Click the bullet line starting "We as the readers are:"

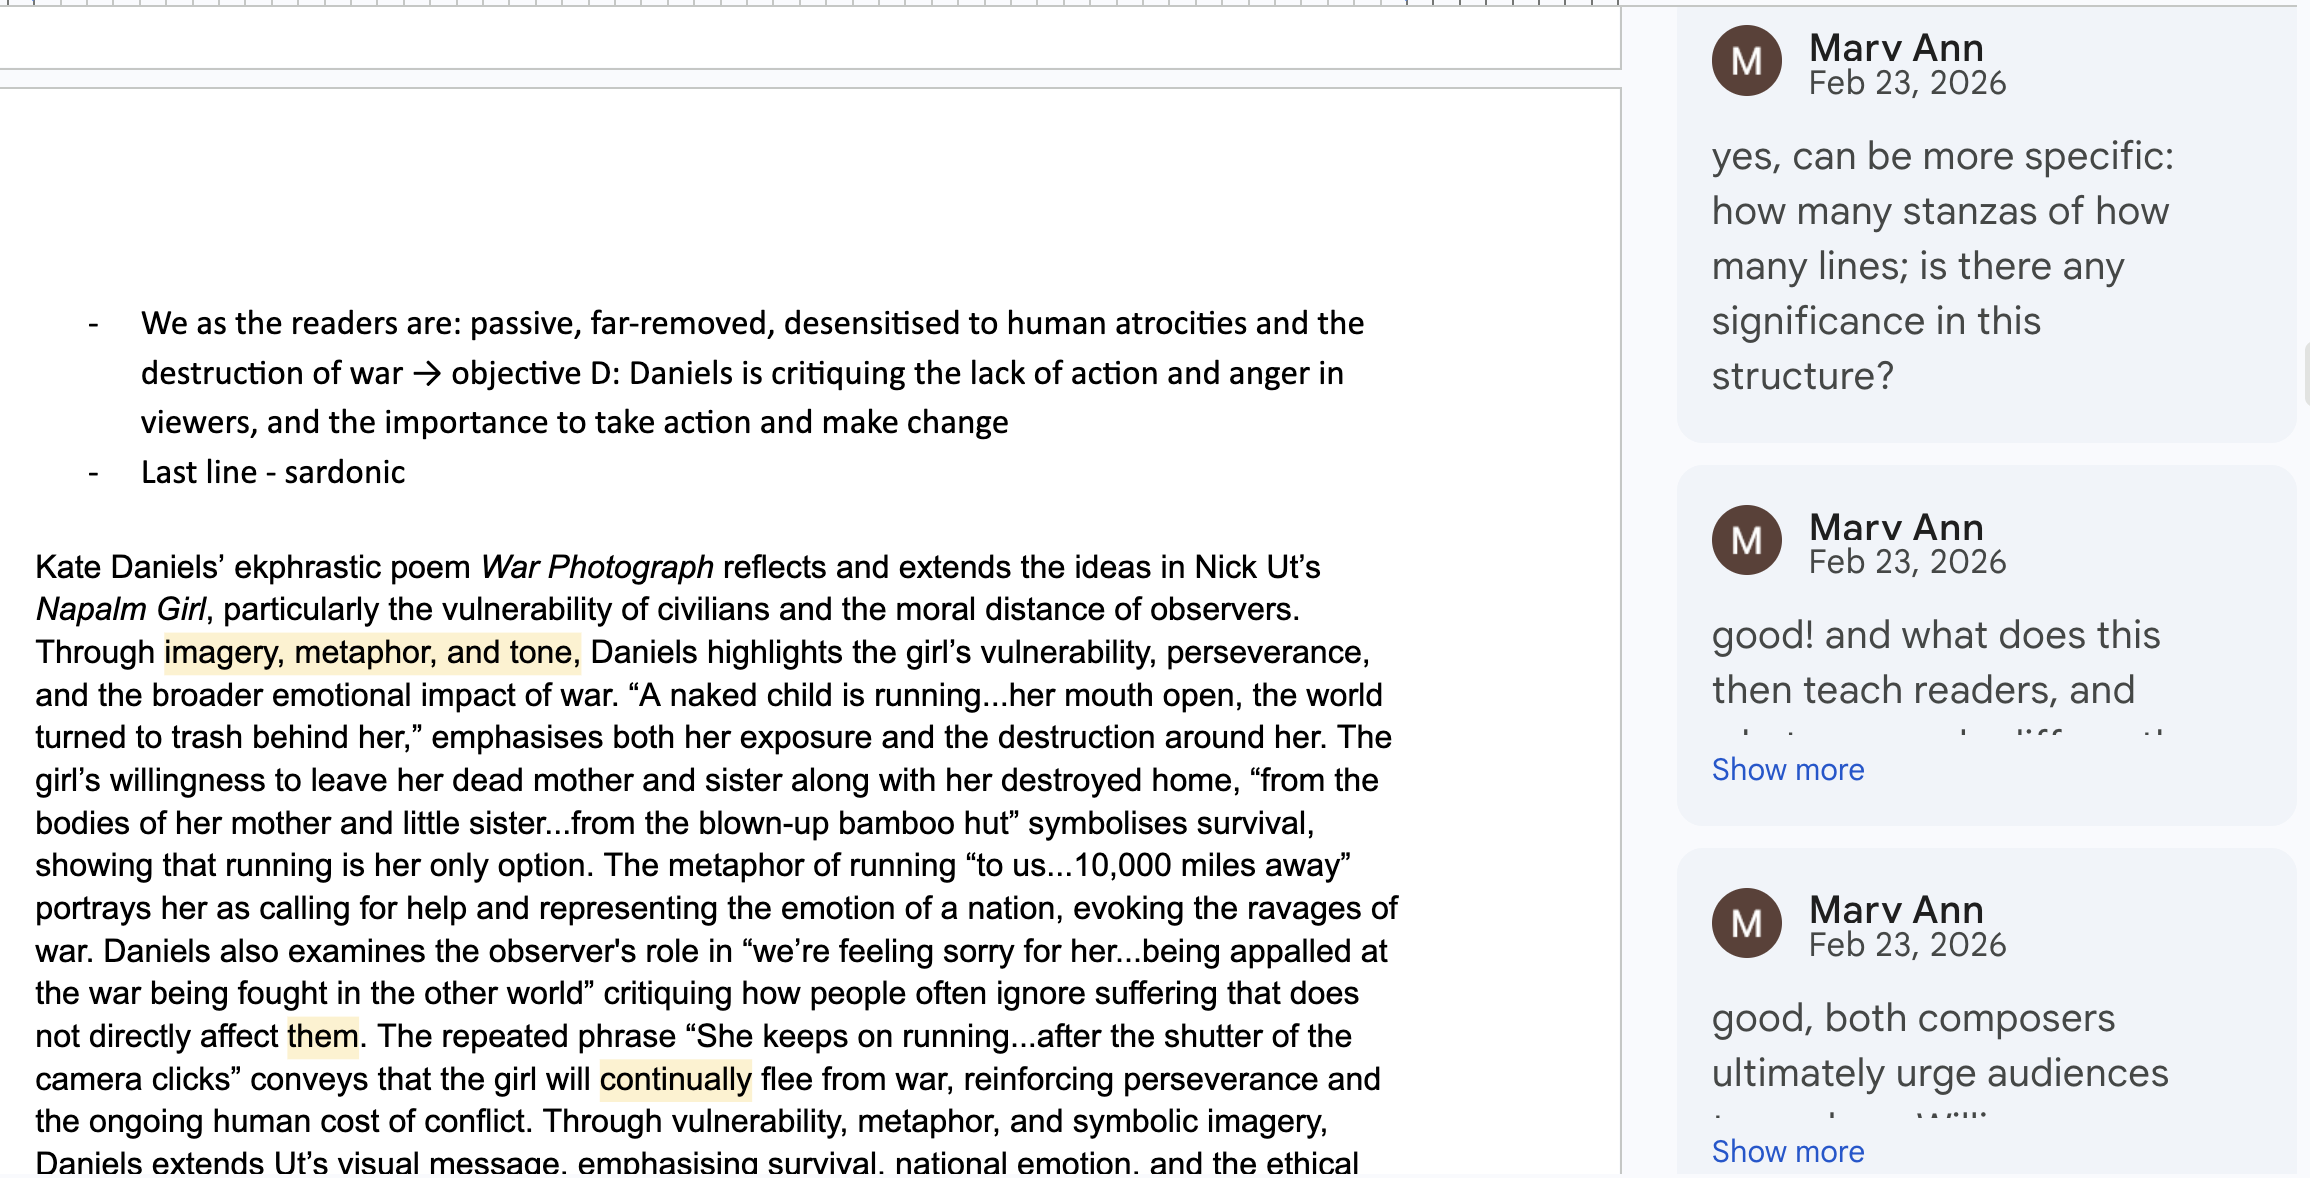click(x=752, y=323)
